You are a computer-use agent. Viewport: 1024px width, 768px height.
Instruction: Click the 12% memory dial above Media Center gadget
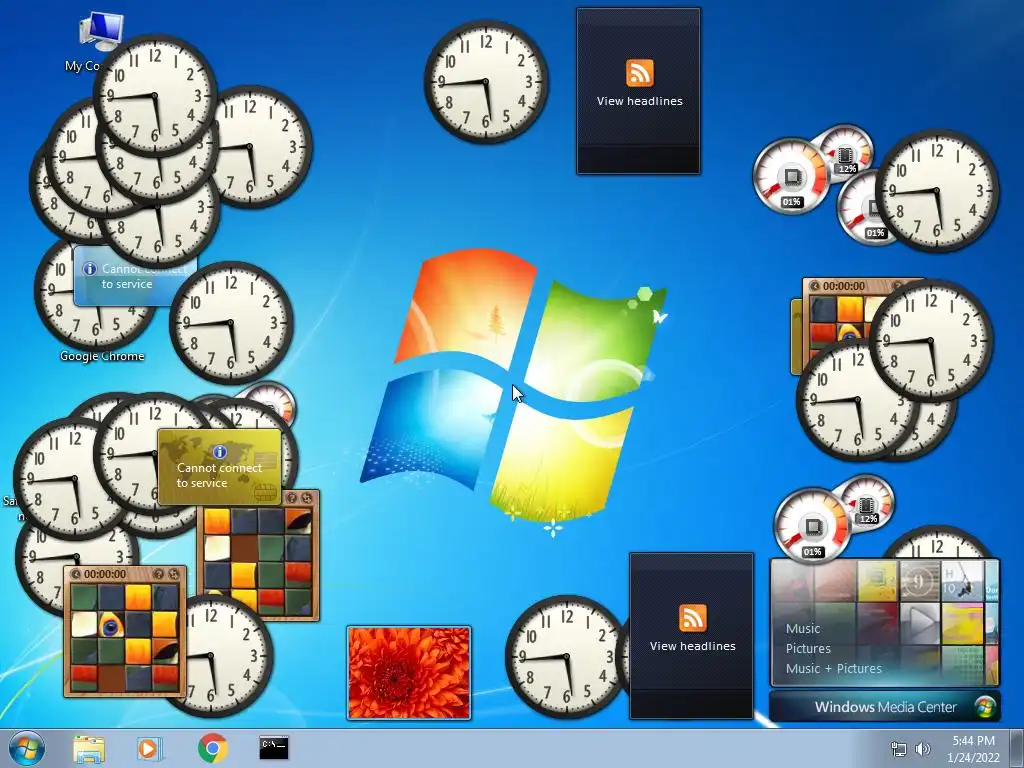867,502
